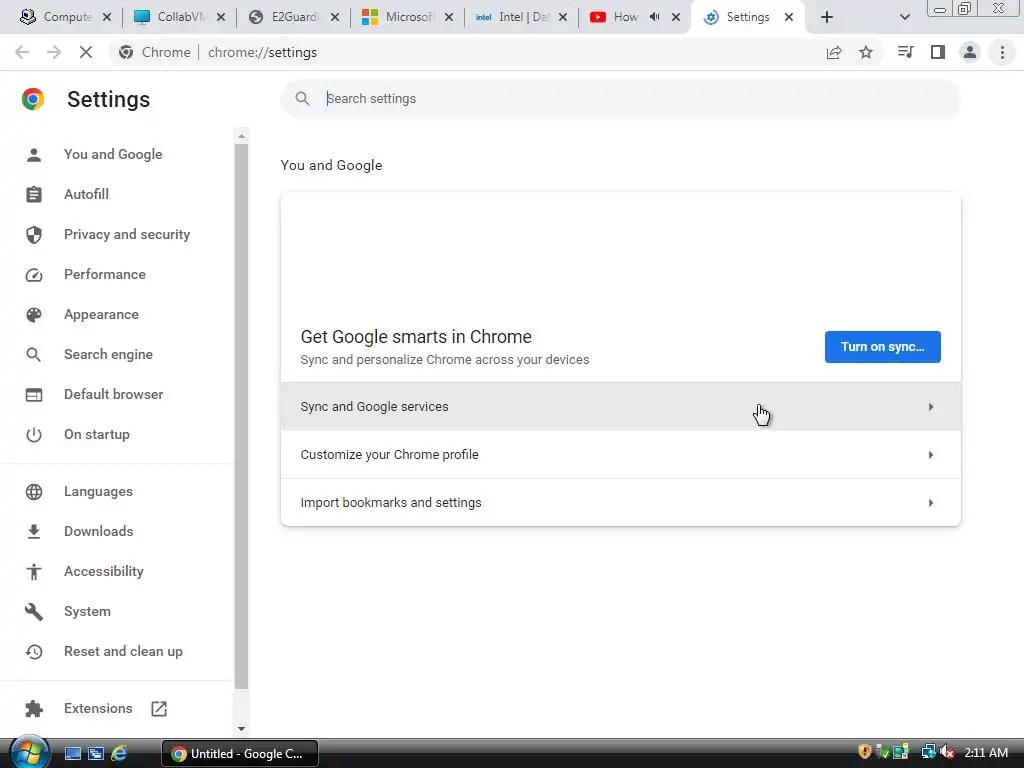Click the search magnifier icon in settings search
Image resolution: width=1024 pixels, height=768 pixels.
pos(302,99)
